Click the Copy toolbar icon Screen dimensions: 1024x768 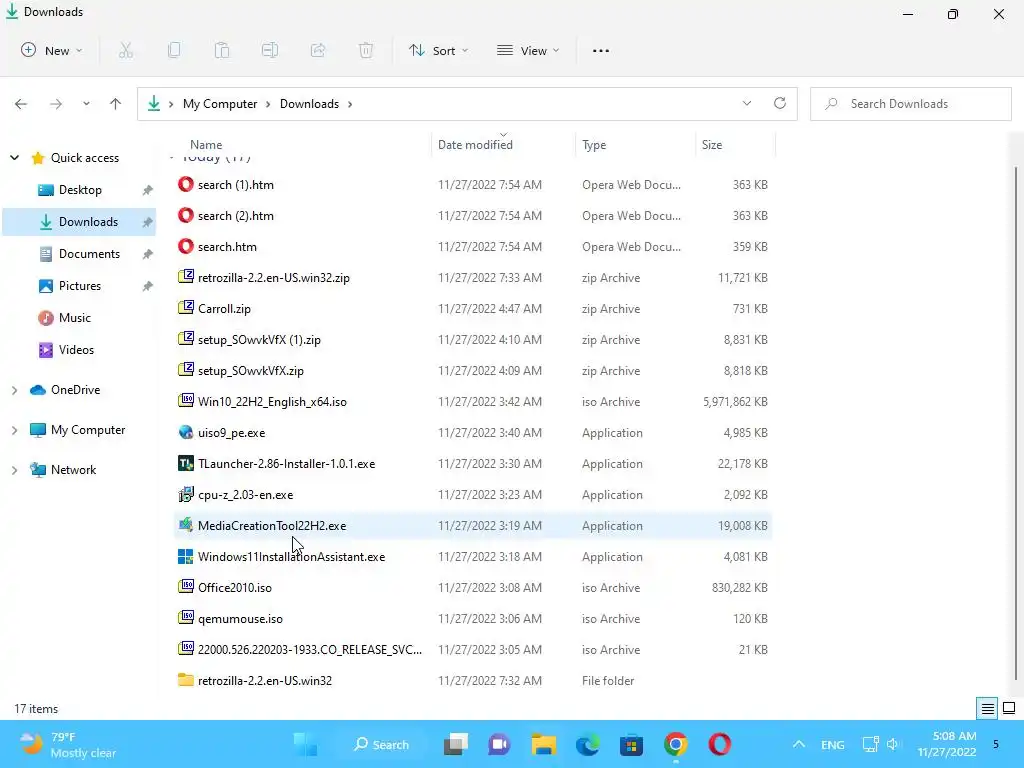tap(174, 50)
